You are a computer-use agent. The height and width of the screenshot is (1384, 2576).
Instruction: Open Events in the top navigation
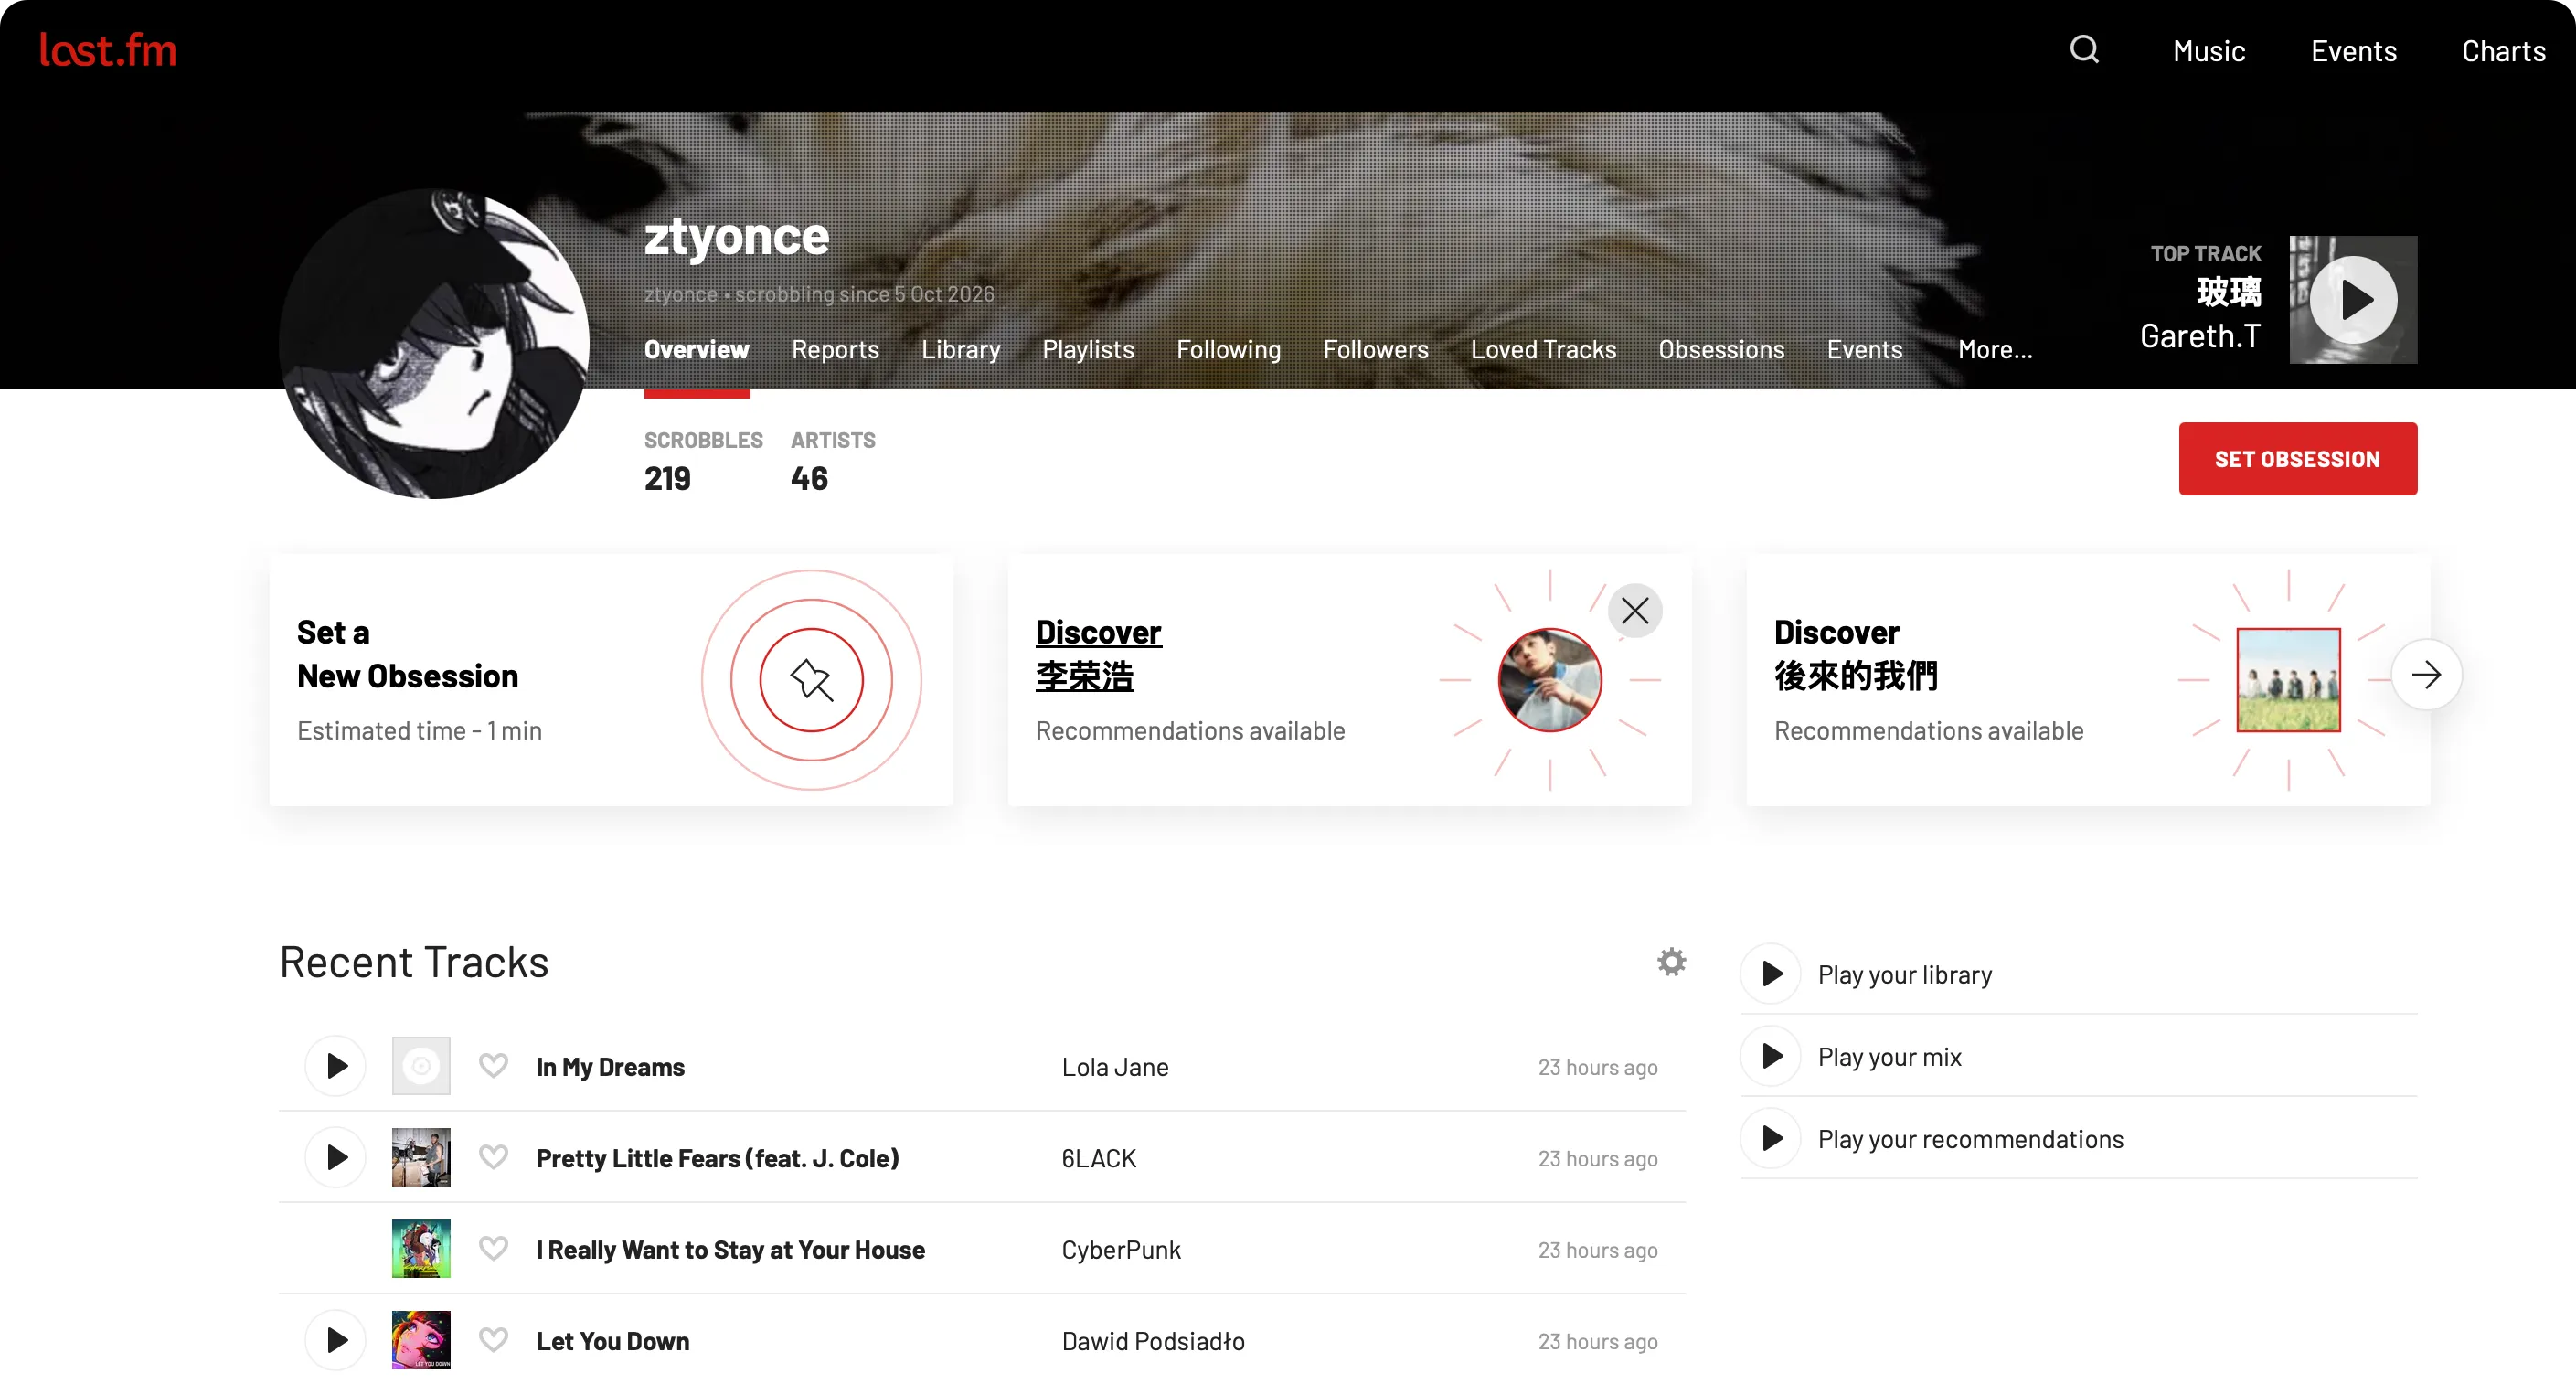(2353, 50)
